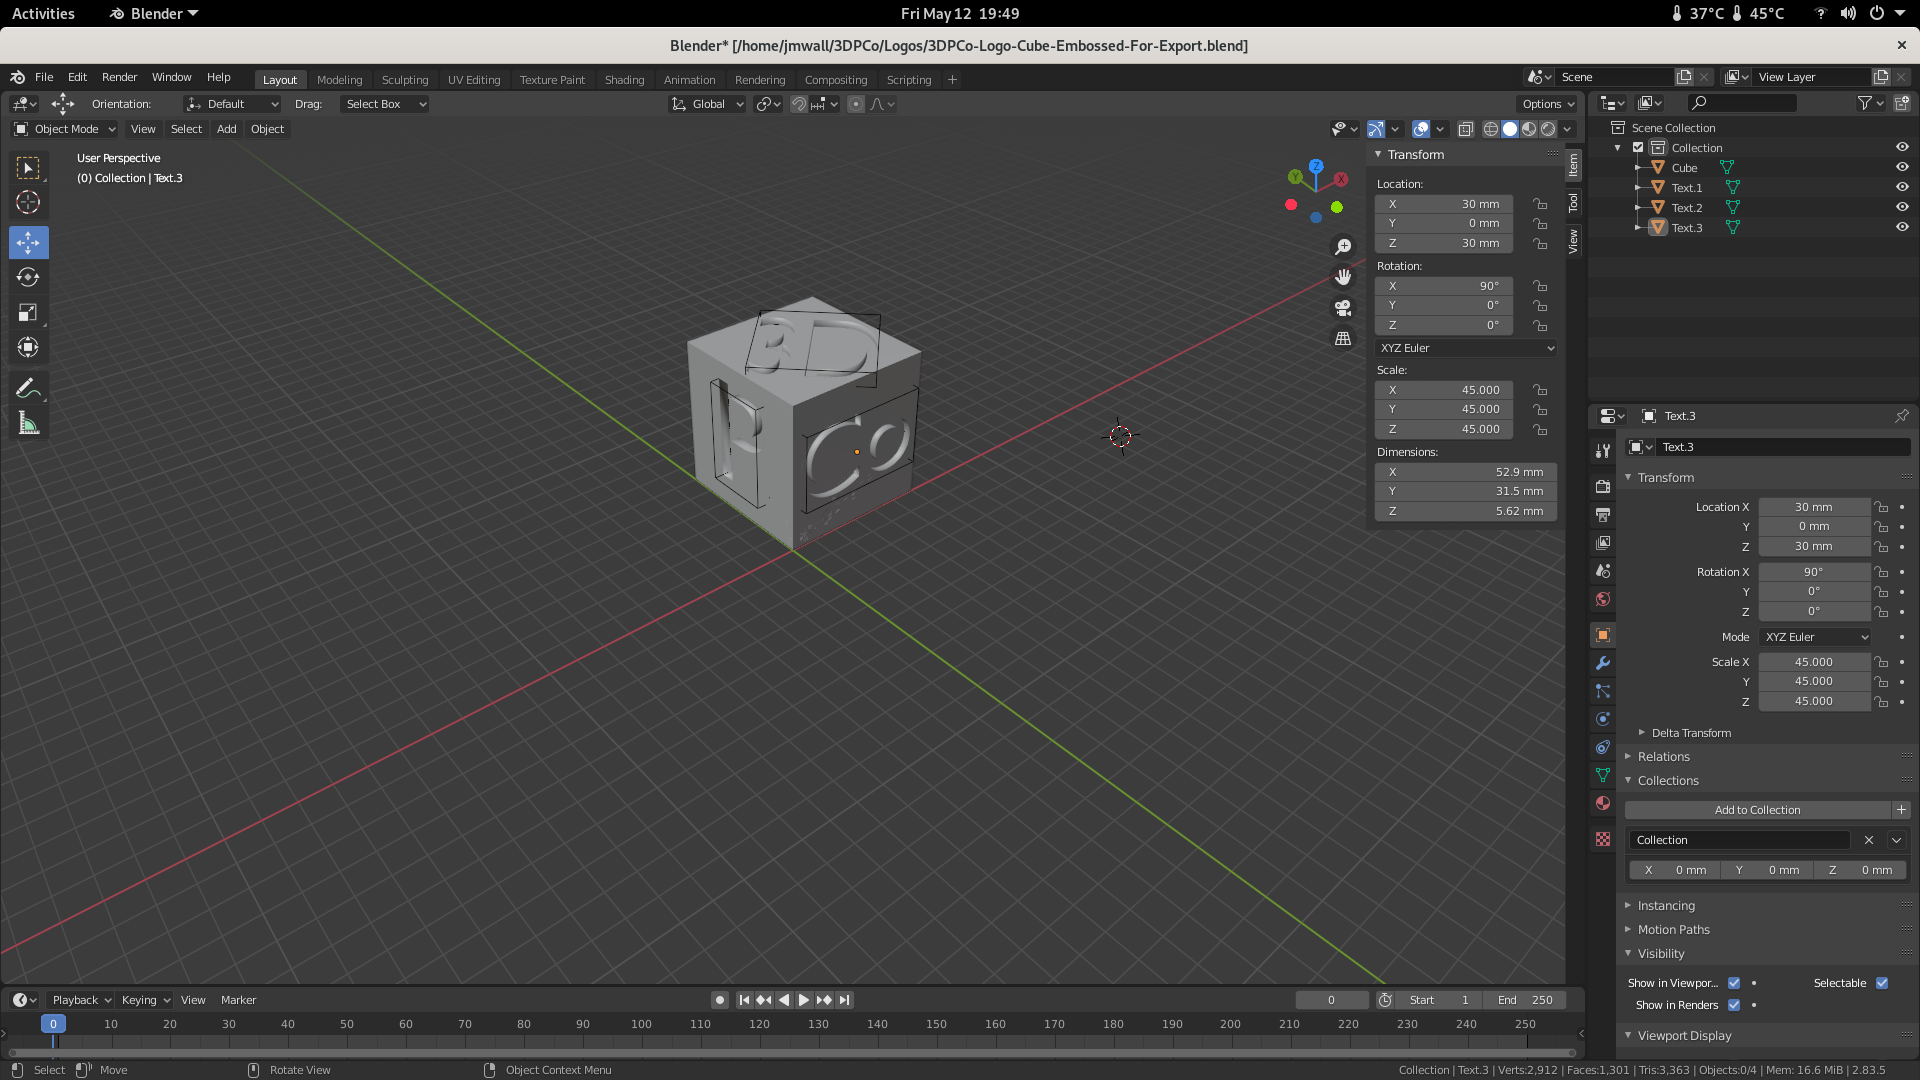Activate the Scale tool
Viewport: 1920px width, 1080px height.
[x=28, y=312]
